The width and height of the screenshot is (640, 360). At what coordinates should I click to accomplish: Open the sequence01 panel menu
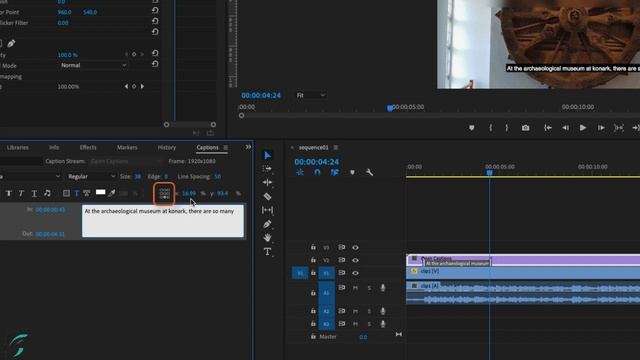pyautogui.click(x=336, y=147)
